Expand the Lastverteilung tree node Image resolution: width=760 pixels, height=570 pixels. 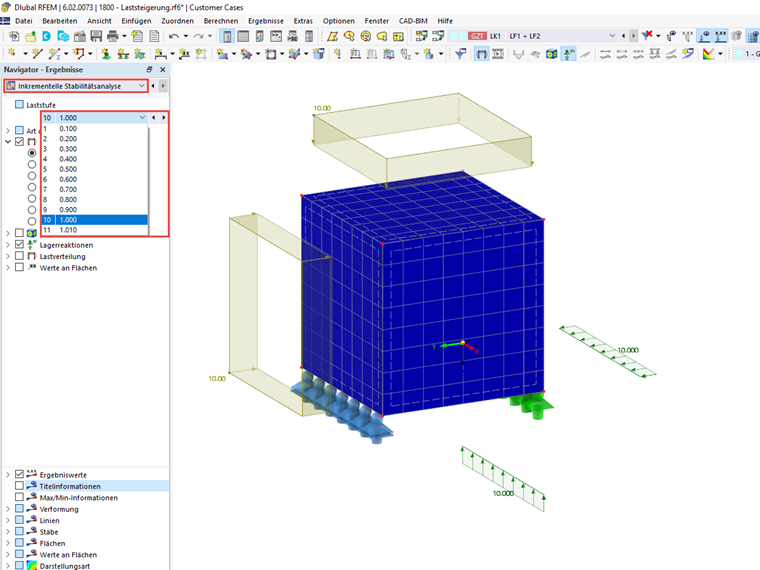(x=8, y=256)
